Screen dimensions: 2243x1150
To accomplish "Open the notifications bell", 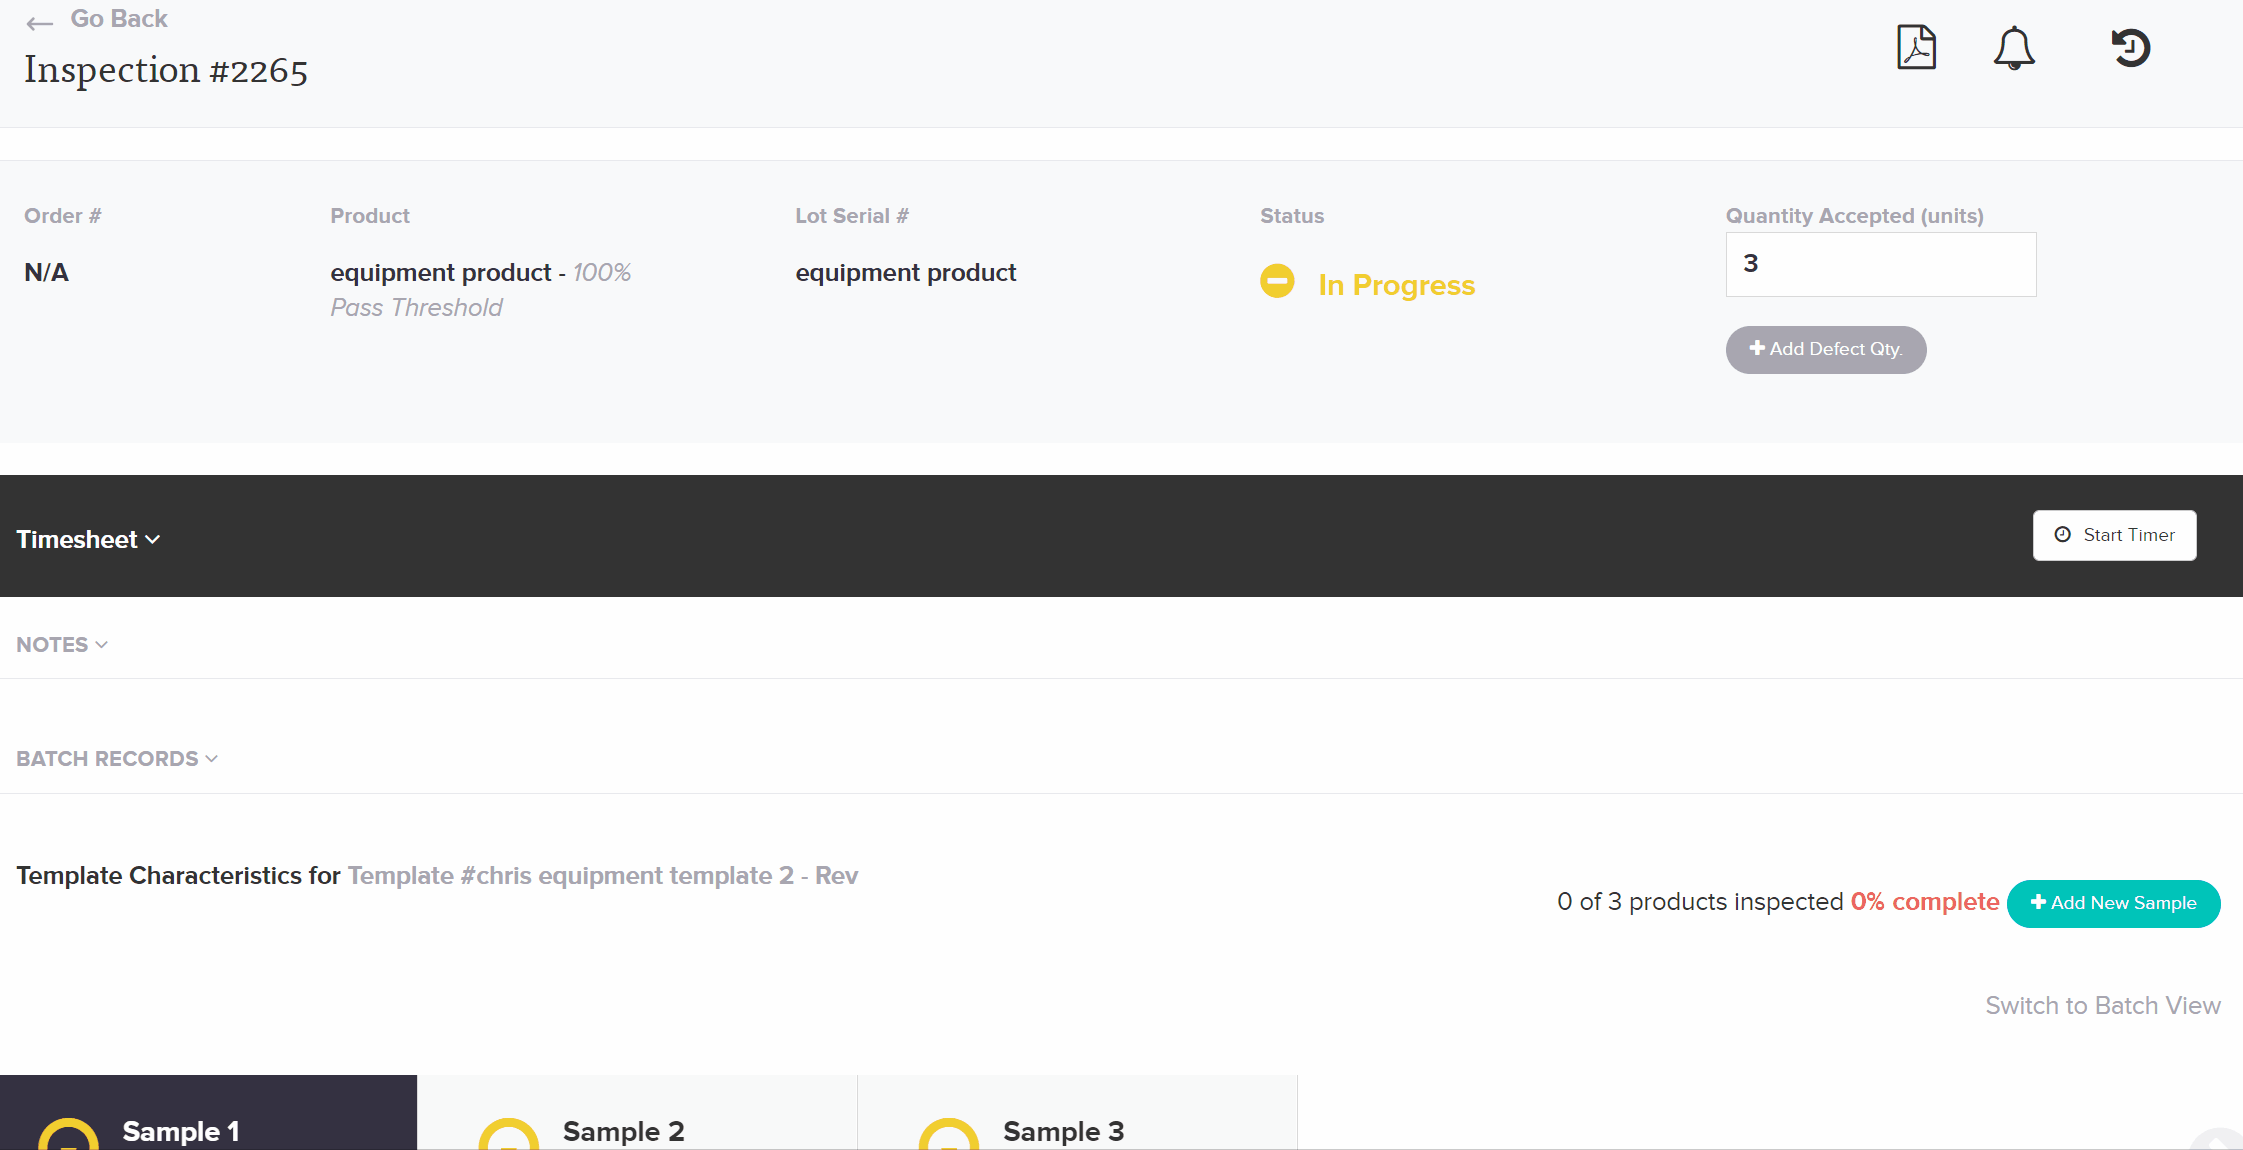I will pyautogui.click(x=2013, y=47).
